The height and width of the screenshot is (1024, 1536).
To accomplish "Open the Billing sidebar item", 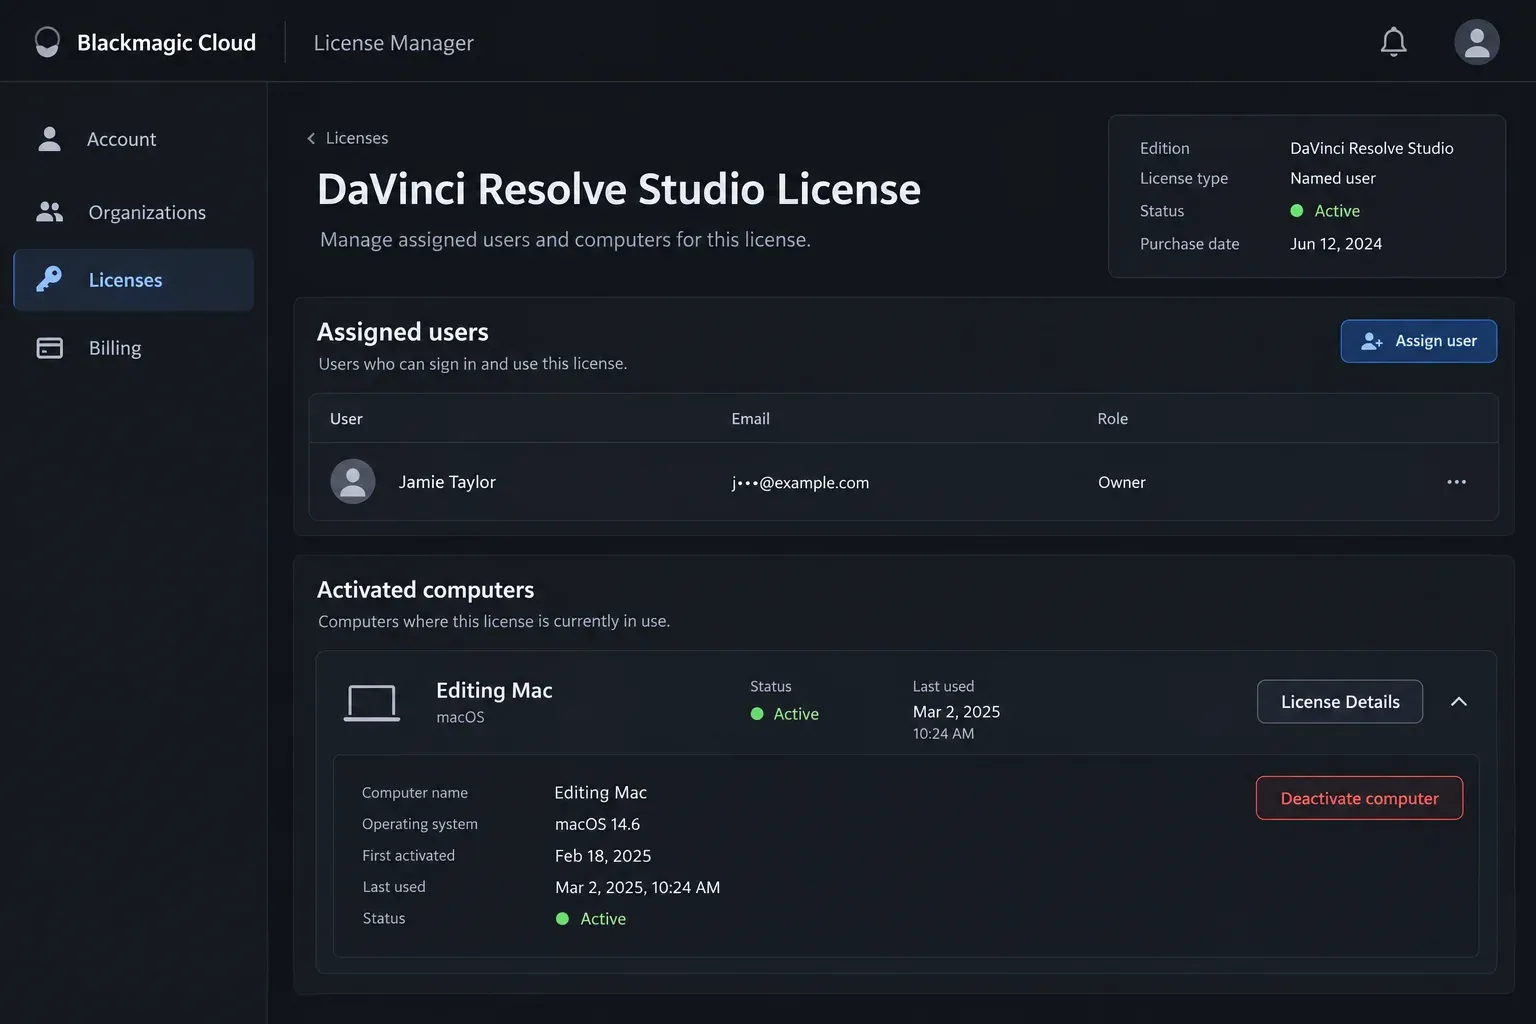I will [x=133, y=348].
